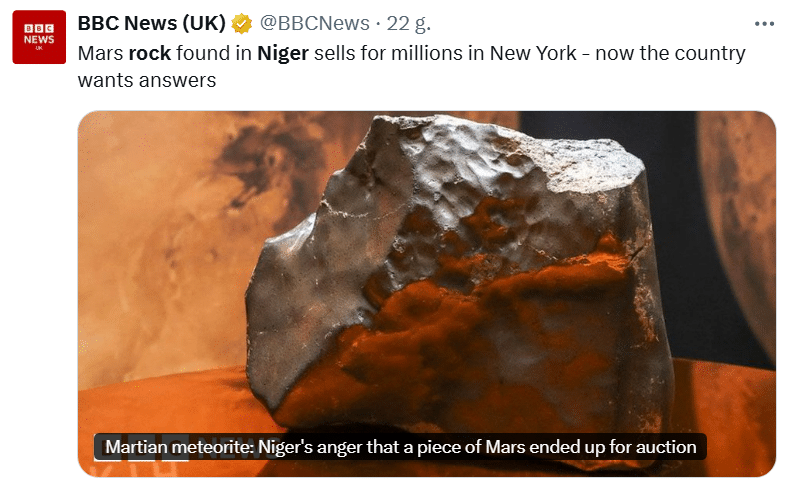
Task: Visit the @BBCNews handle link
Action: coord(314,23)
